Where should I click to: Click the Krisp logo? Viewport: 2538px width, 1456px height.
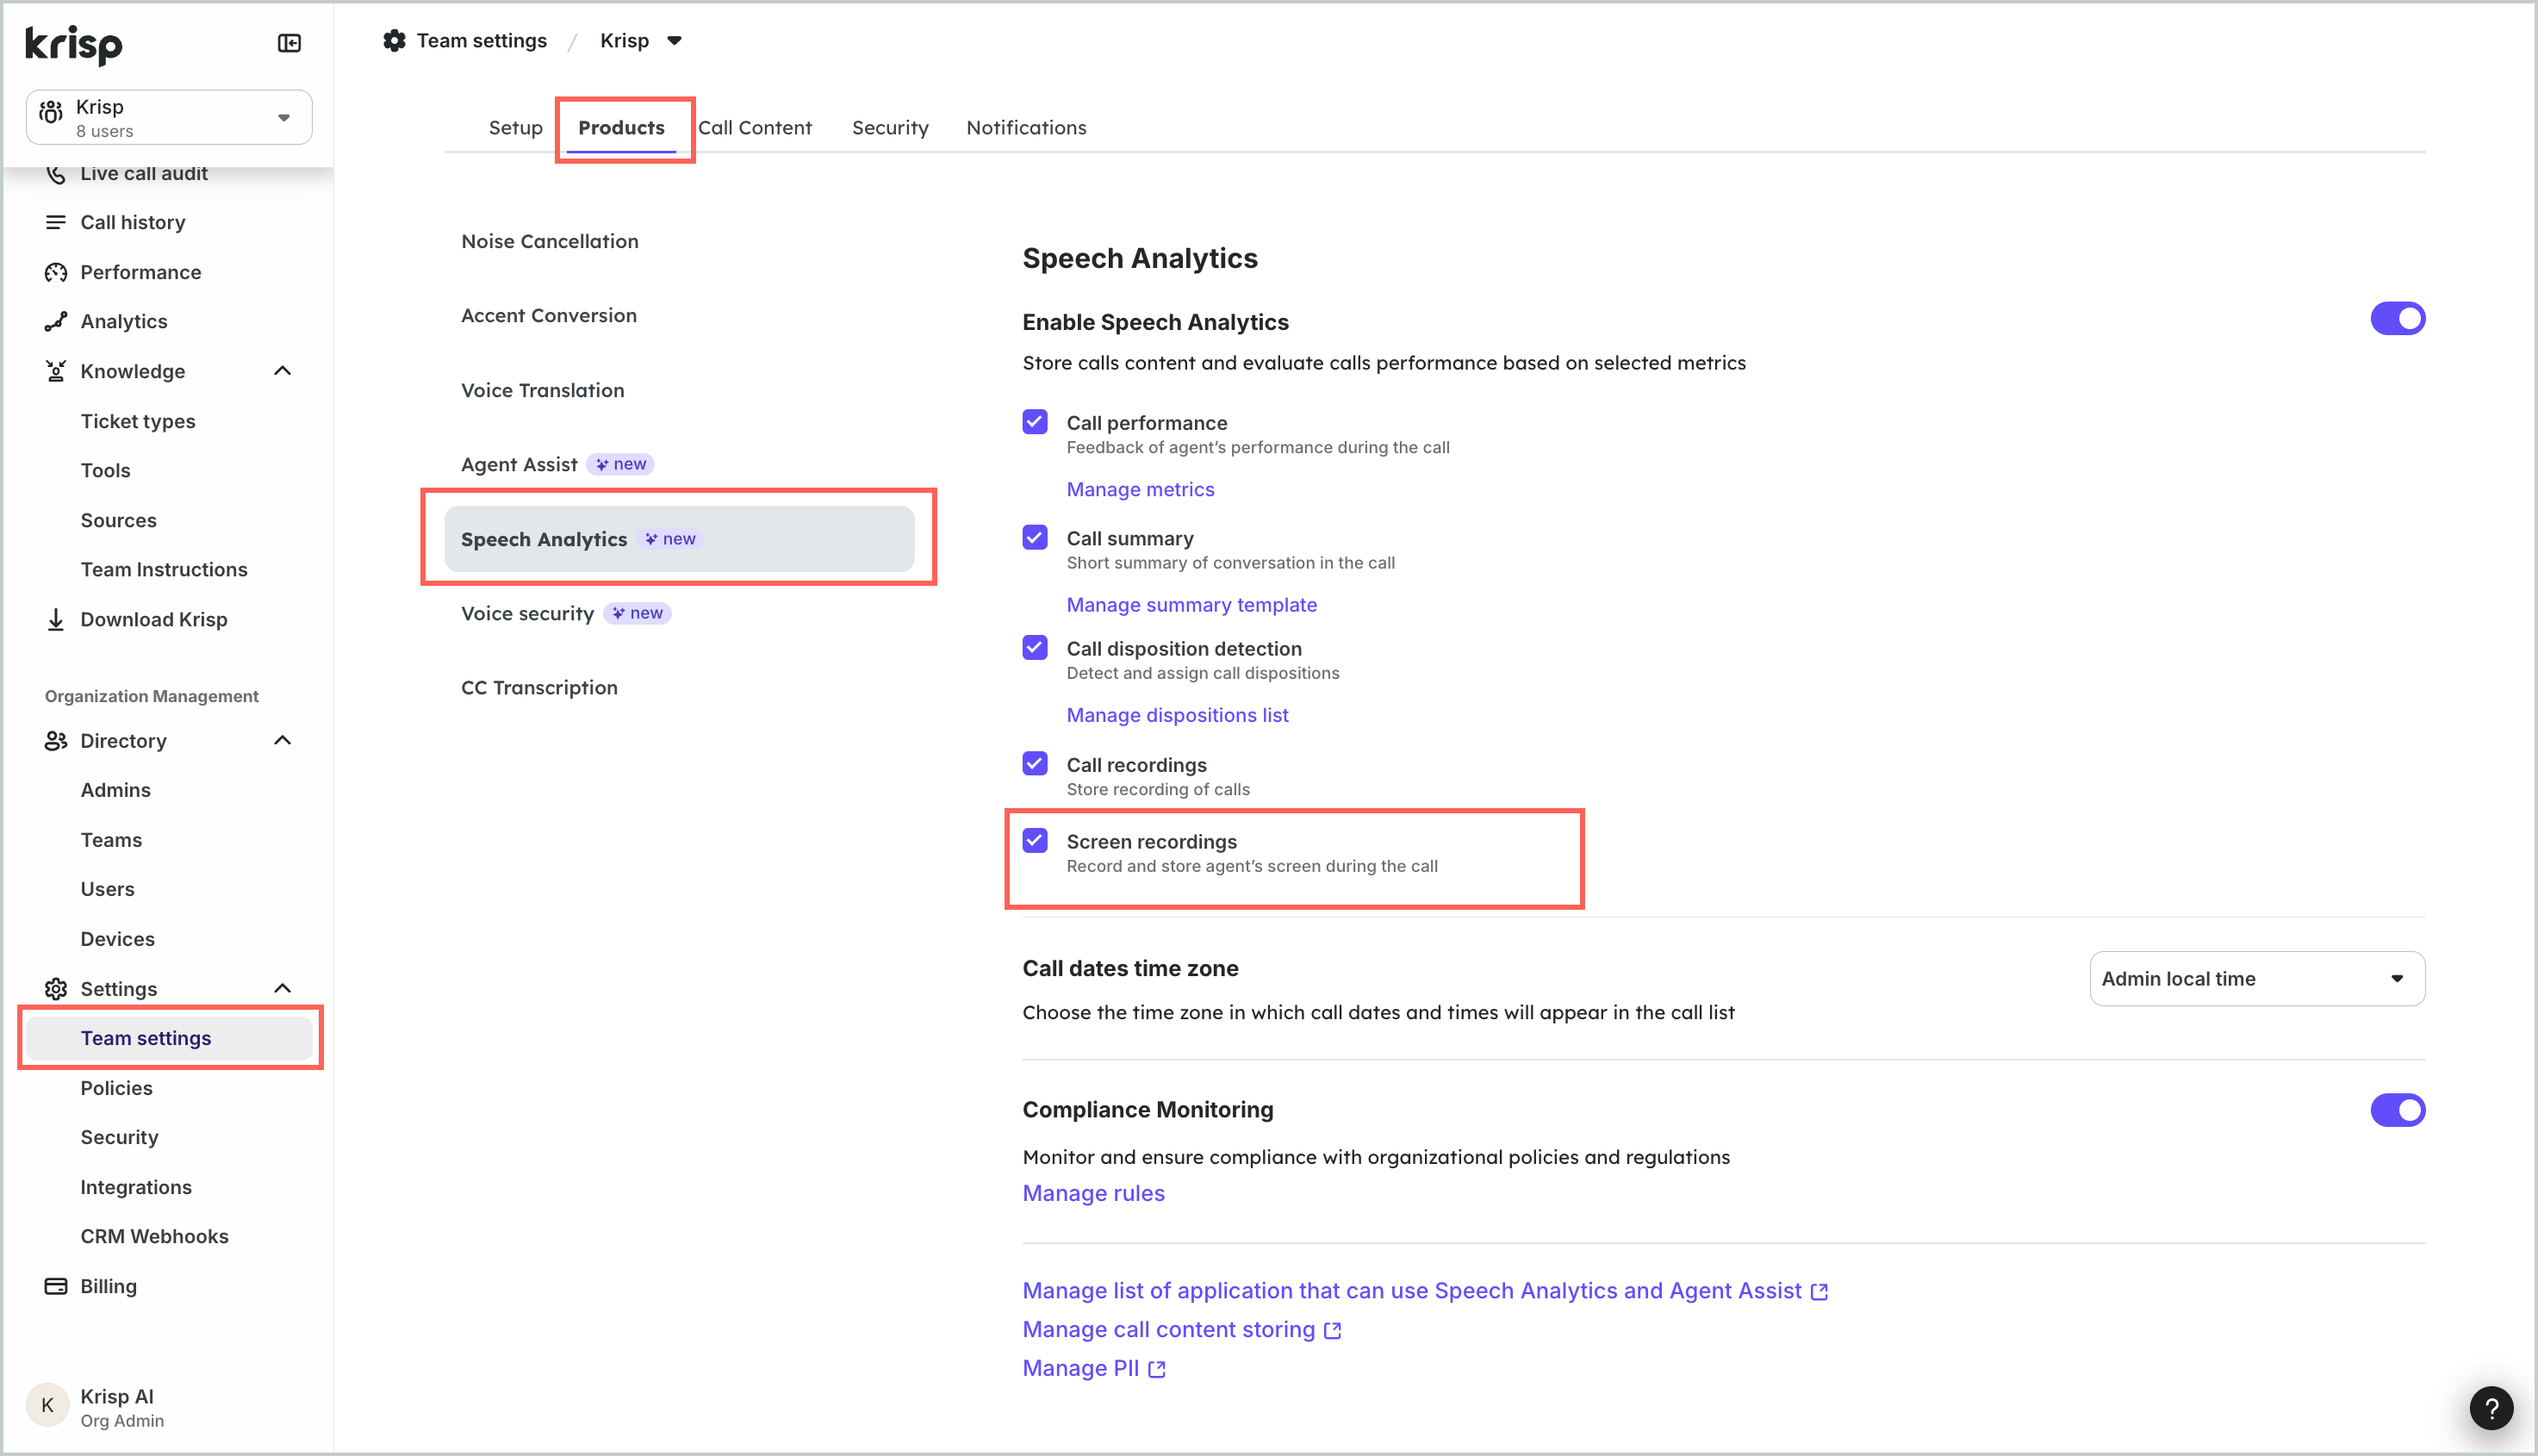74,44
